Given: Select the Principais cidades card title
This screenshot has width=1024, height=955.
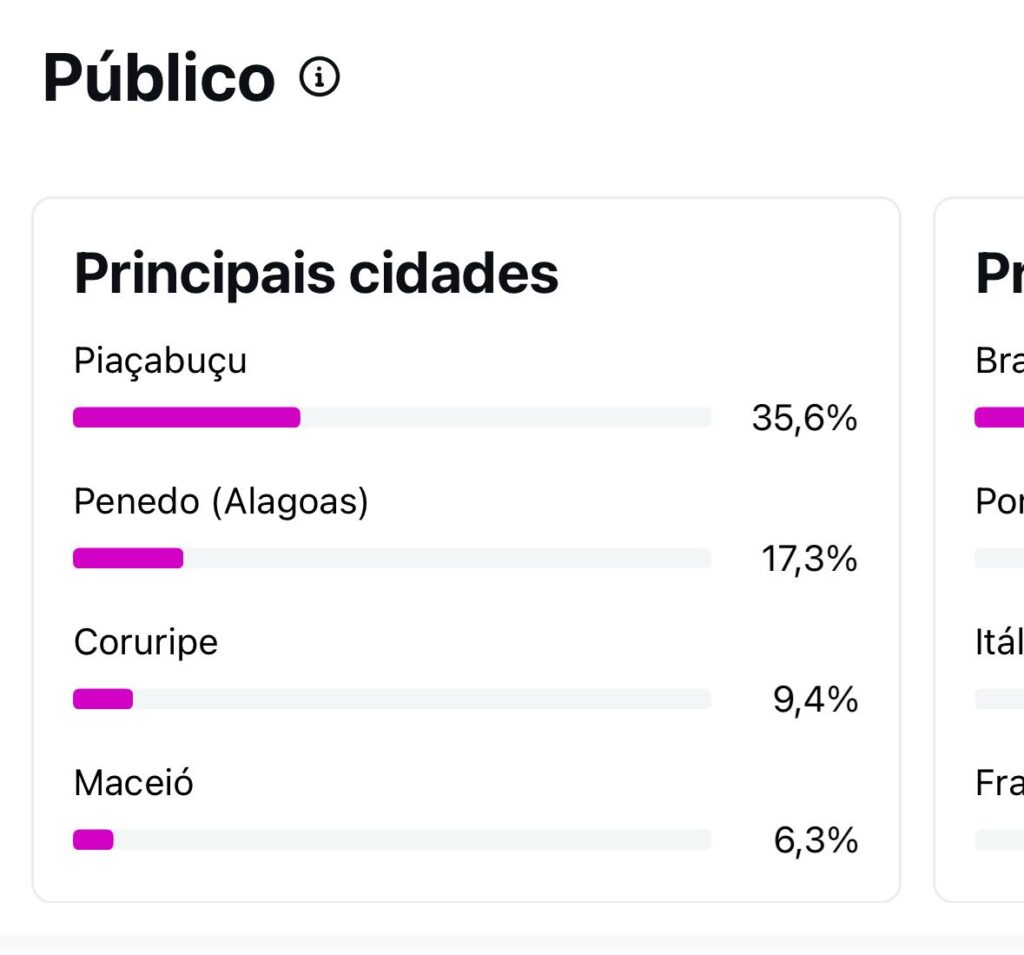Looking at the screenshot, I should [316, 273].
